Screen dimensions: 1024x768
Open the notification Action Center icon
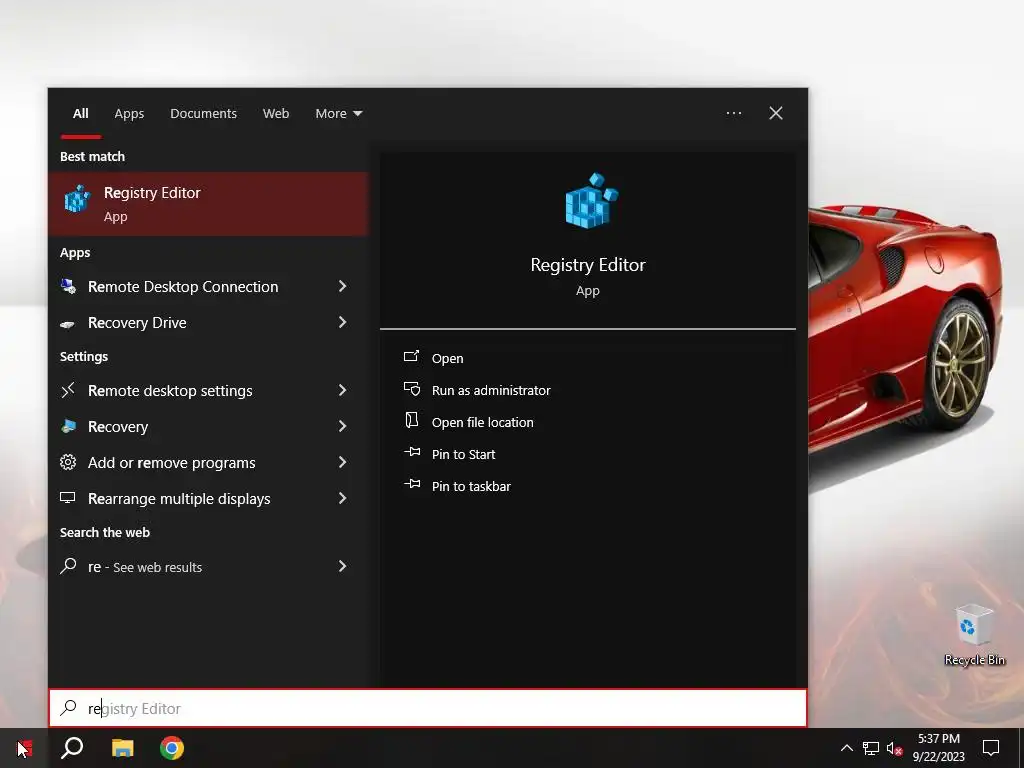pyautogui.click(x=991, y=748)
